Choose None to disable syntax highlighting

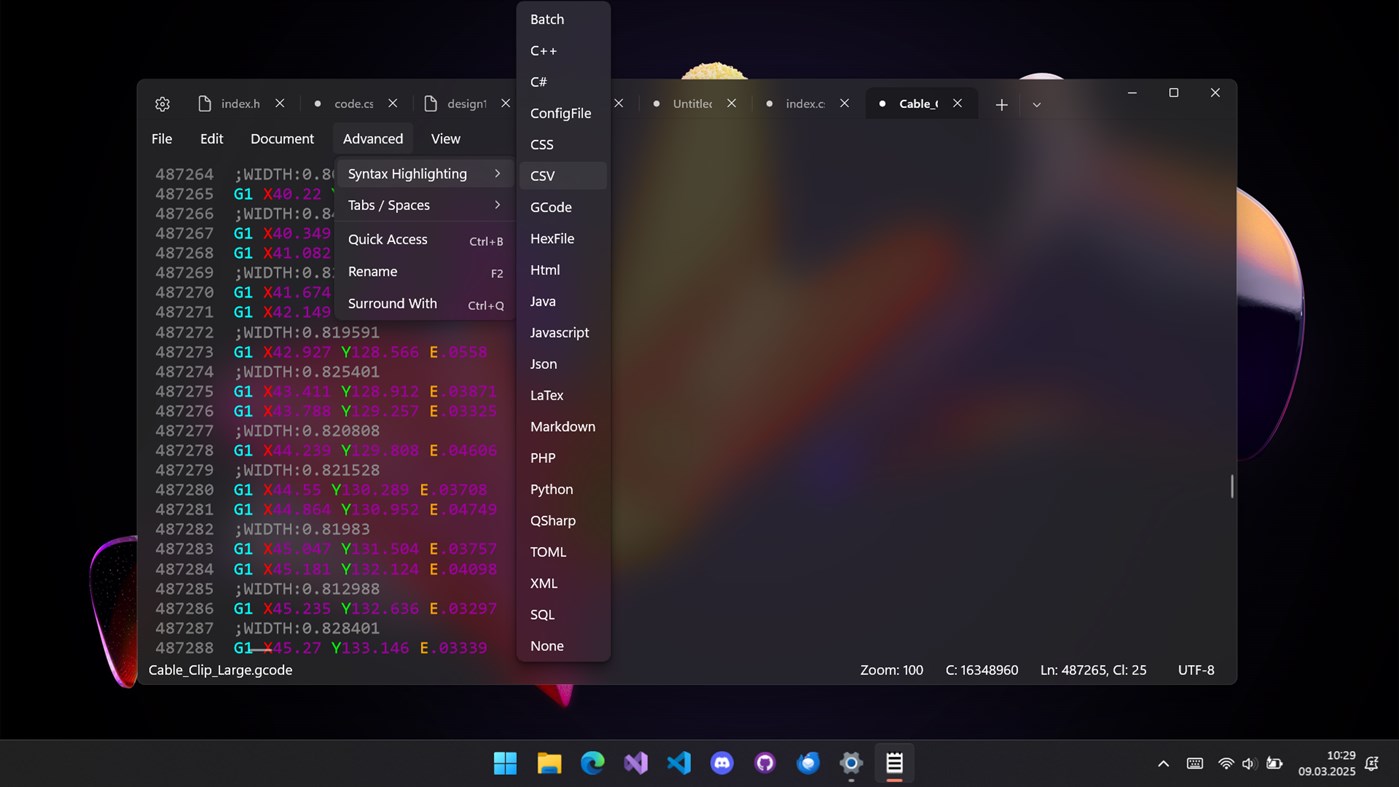[563, 646]
